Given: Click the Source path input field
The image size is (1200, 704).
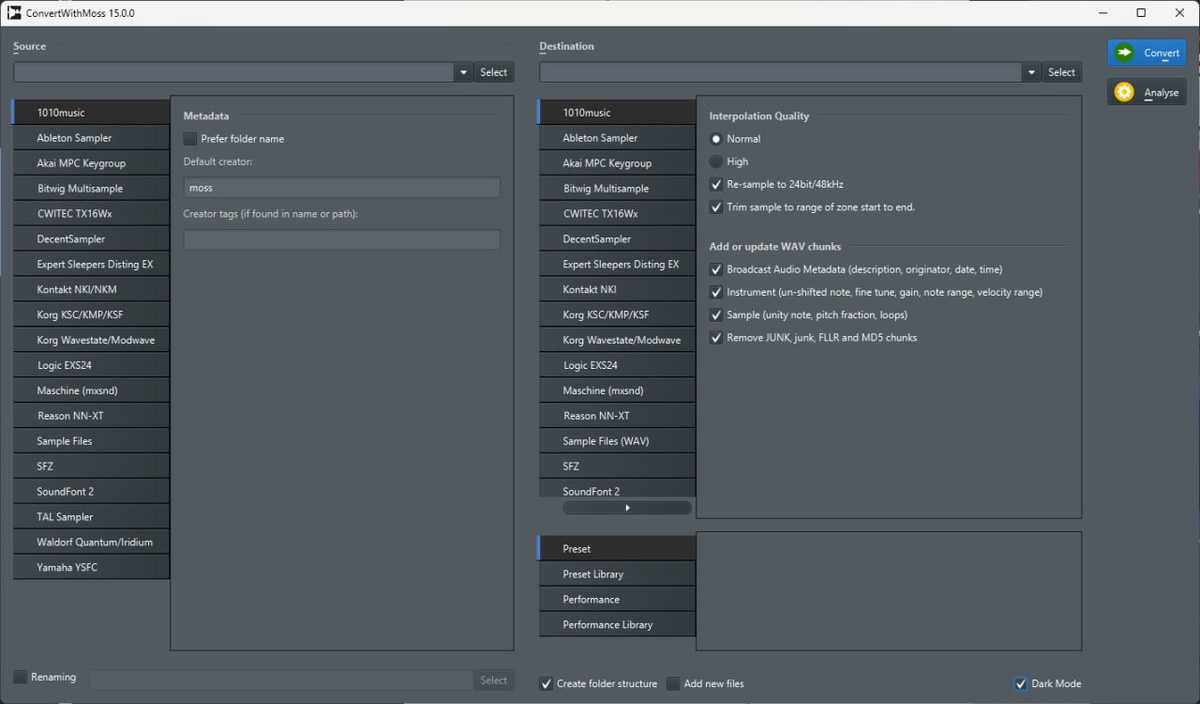Looking at the screenshot, I should click(x=234, y=72).
